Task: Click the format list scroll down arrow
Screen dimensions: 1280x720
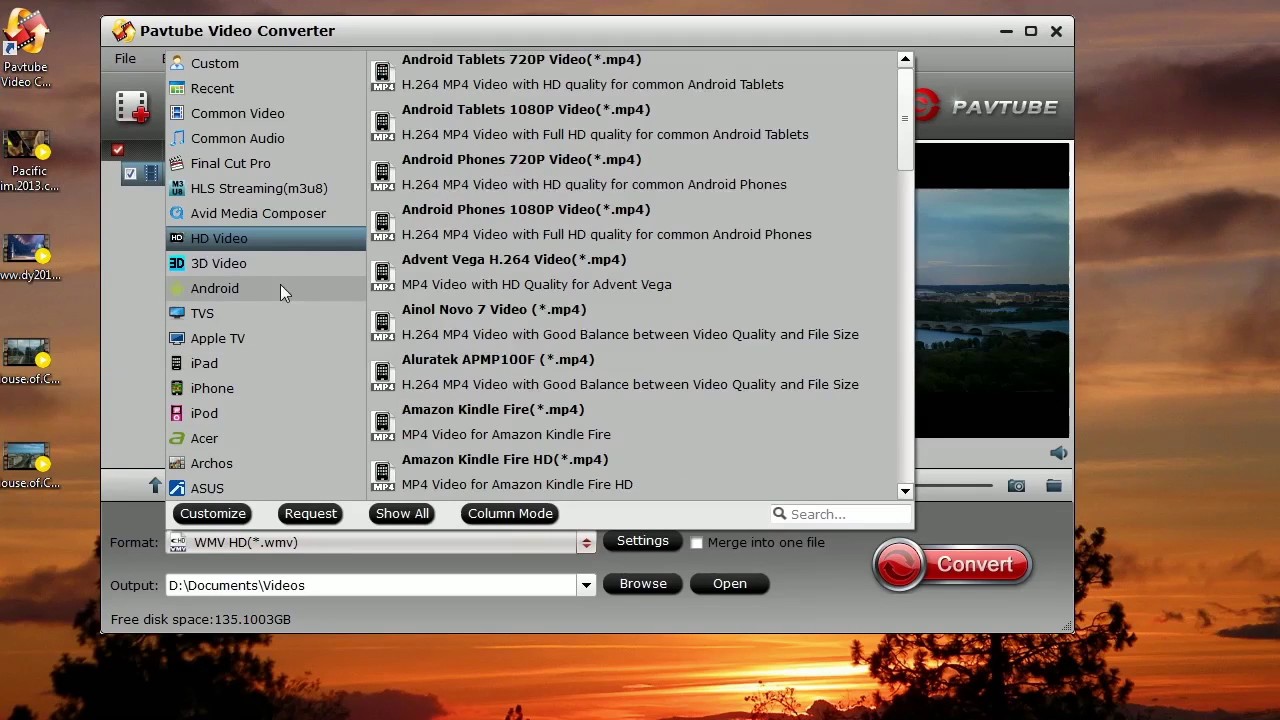Action: tap(905, 491)
